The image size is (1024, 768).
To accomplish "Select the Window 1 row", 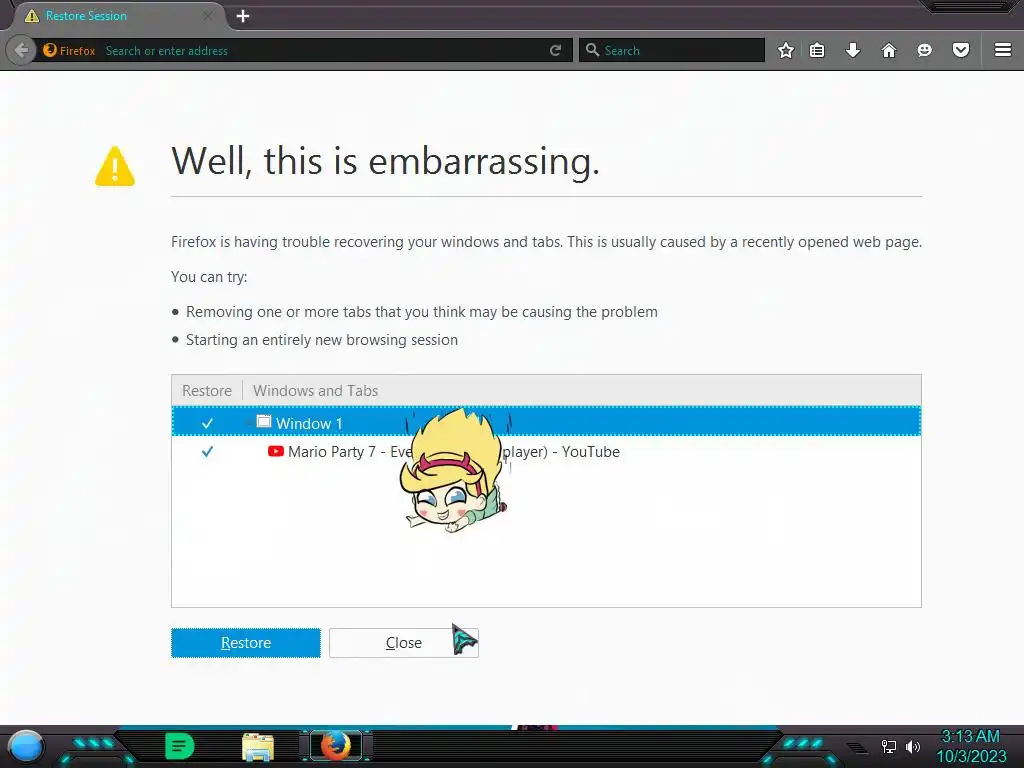I will coord(546,421).
